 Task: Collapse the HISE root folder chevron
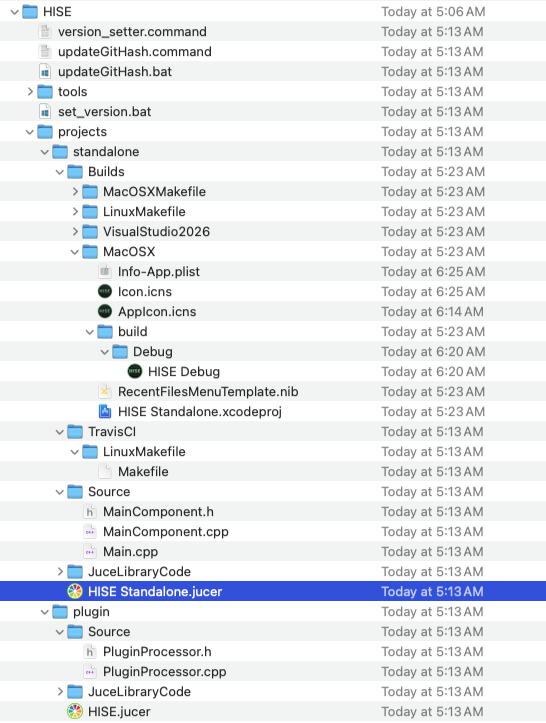15,12
